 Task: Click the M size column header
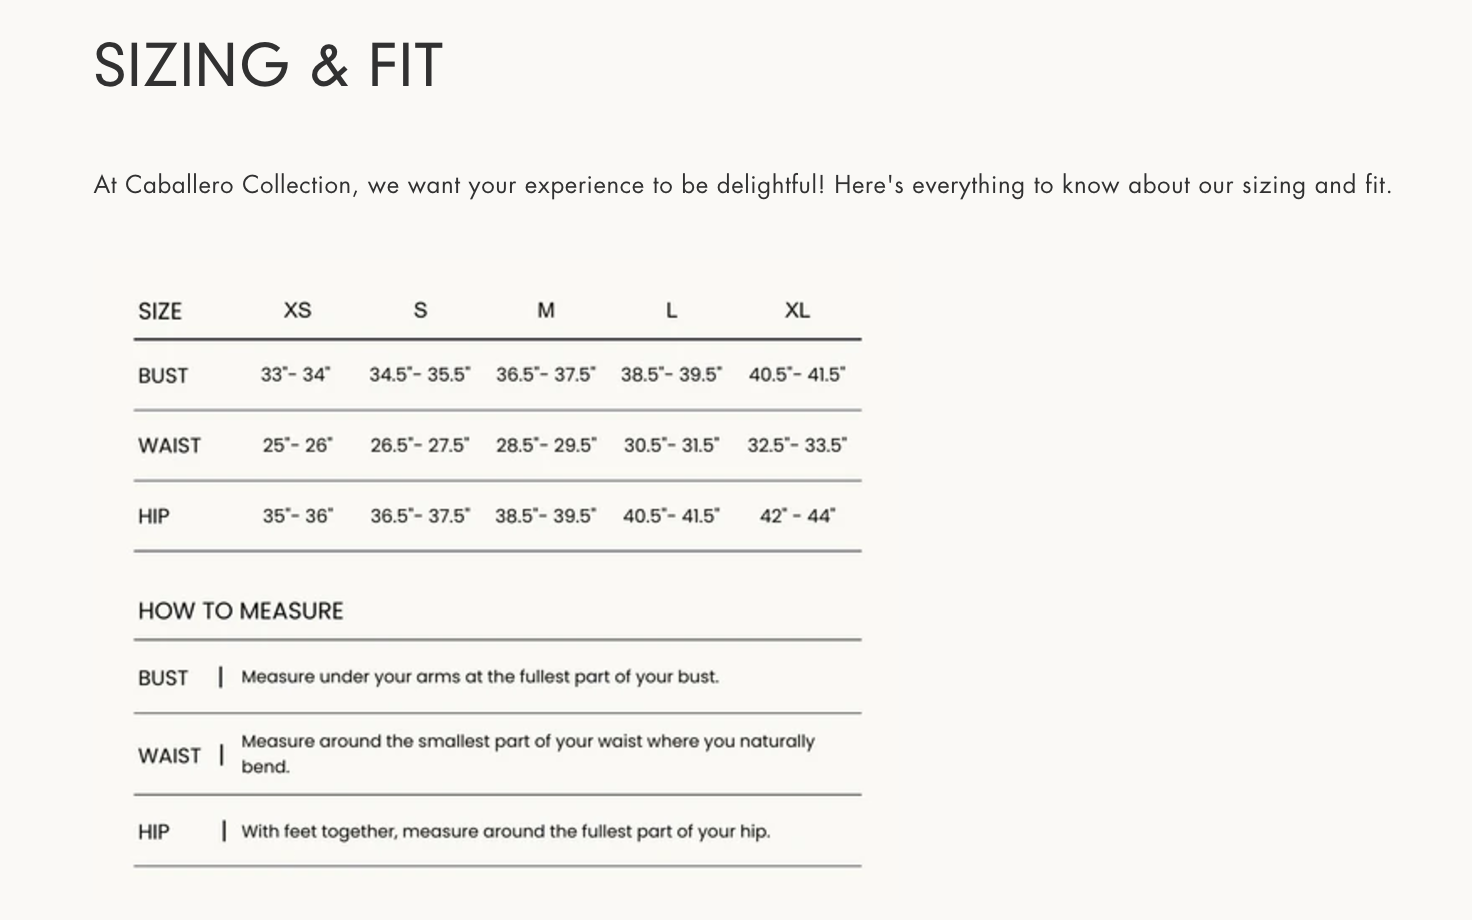click(546, 310)
